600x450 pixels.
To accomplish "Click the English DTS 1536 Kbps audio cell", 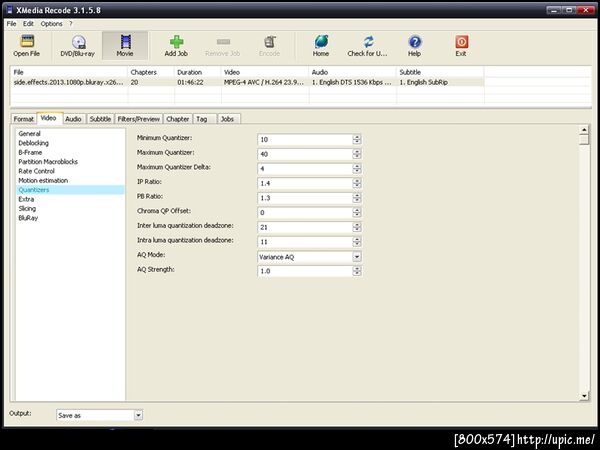I will [351, 82].
